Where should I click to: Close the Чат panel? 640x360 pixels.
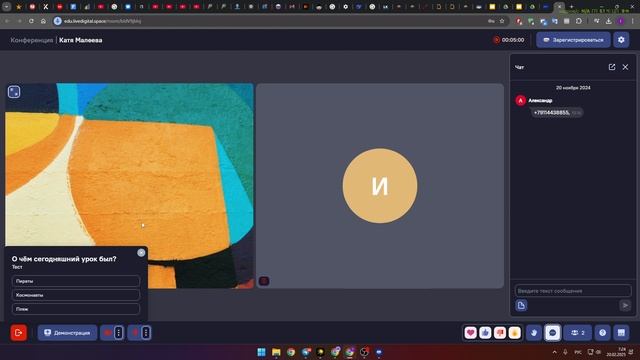[625, 67]
